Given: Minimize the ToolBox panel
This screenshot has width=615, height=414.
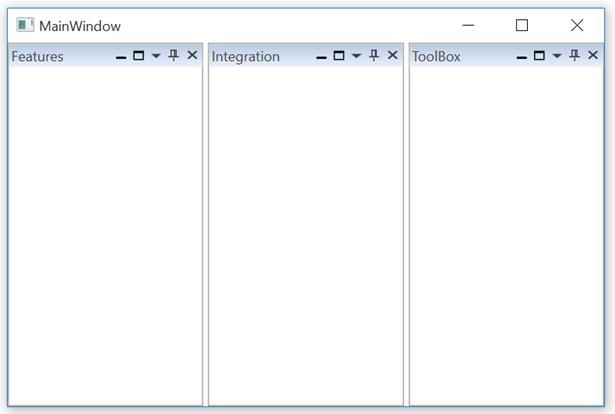Looking at the screenshot, I should (x=522, y=56).
